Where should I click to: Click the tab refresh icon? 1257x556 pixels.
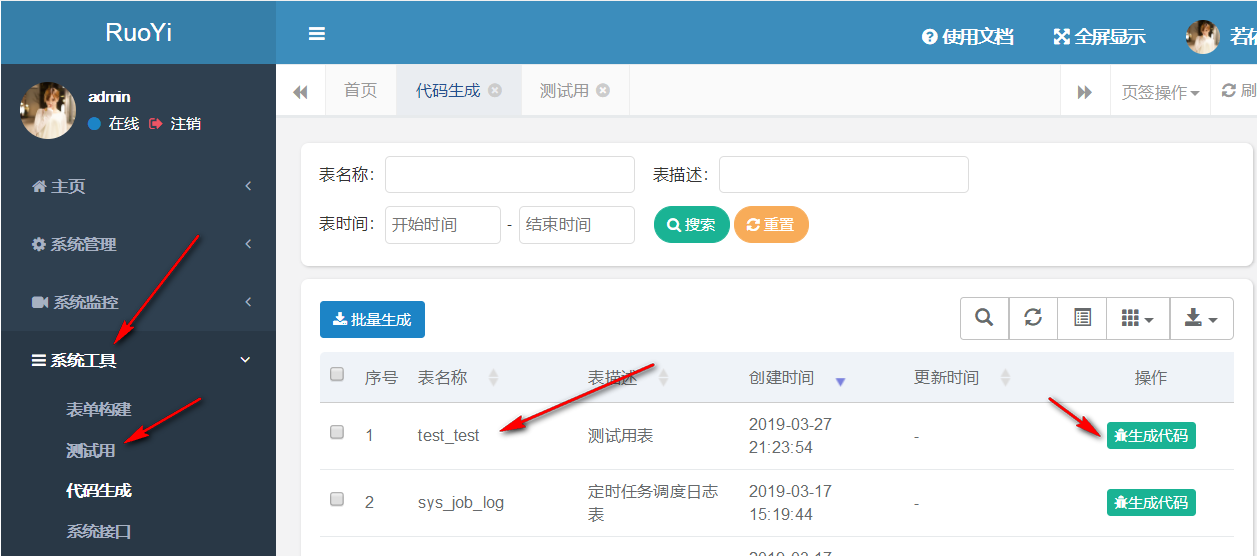[x=1229, y=90]
